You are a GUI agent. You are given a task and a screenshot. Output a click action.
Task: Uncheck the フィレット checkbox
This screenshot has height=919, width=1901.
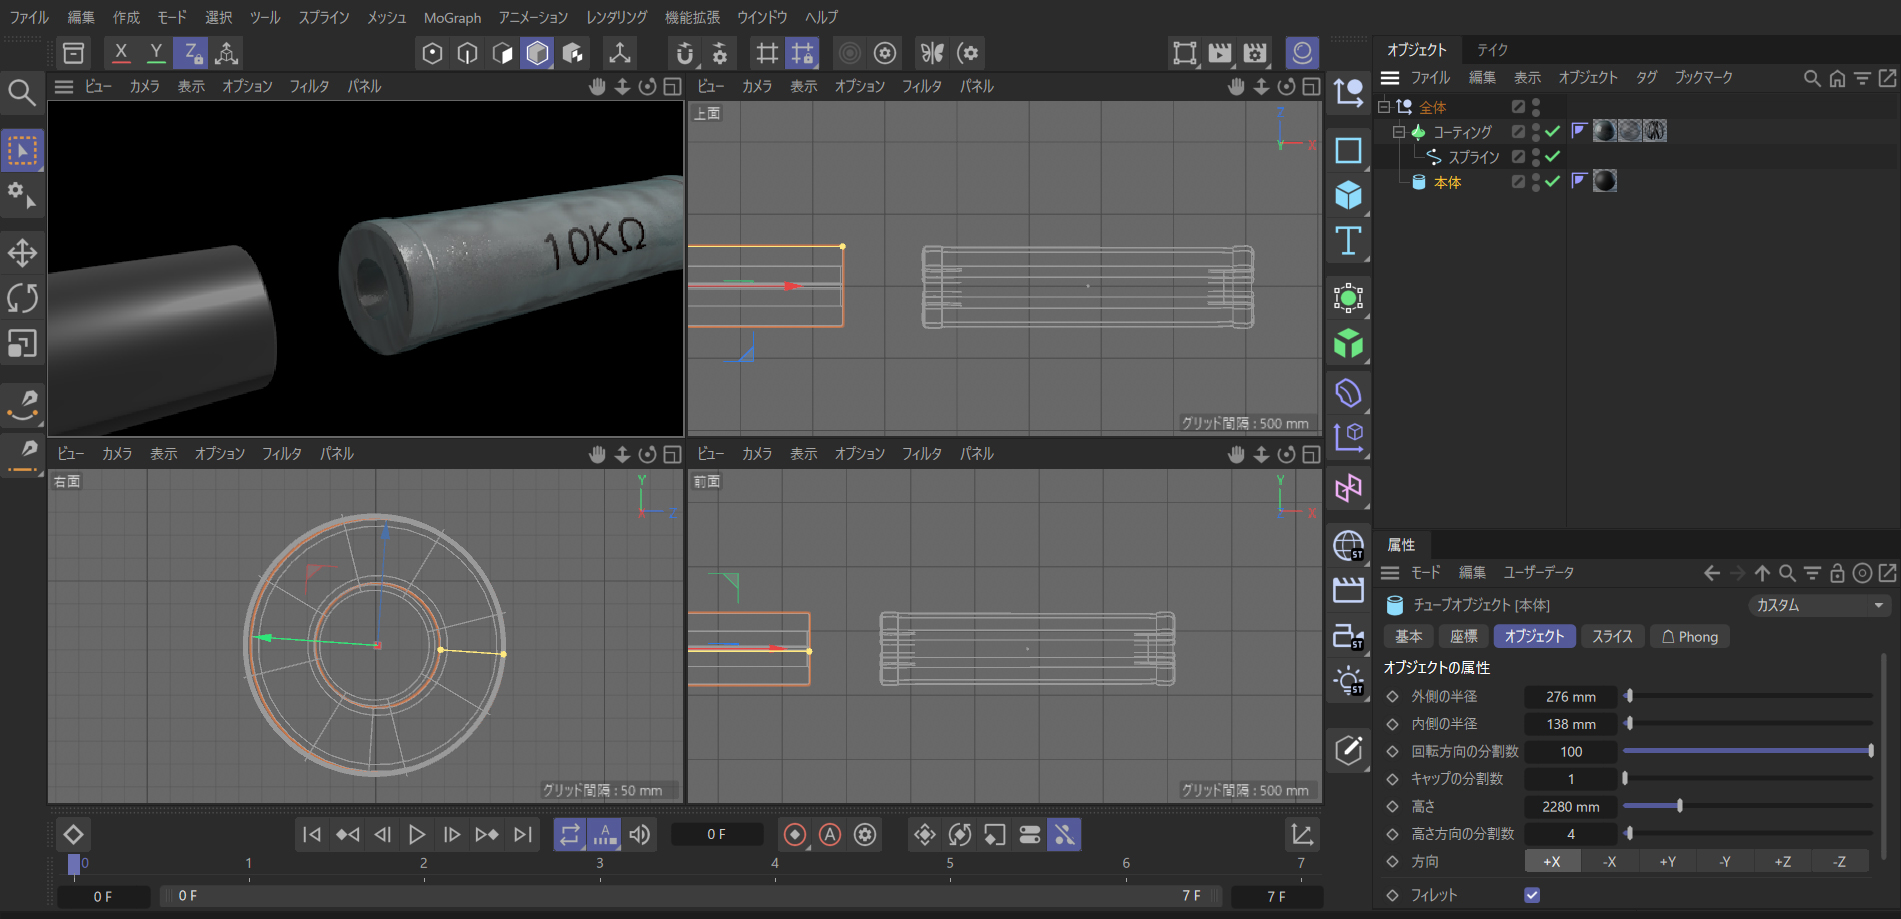tap(1531, 895)
